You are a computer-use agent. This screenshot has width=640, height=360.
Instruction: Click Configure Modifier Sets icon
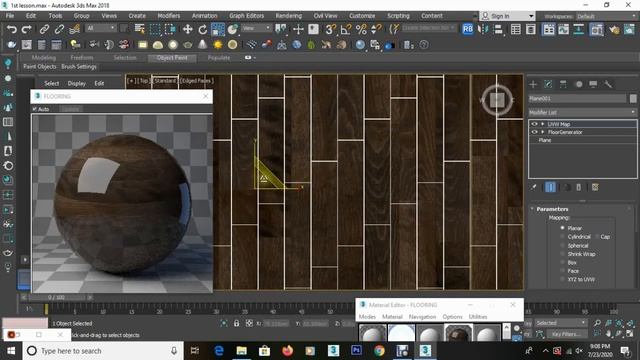(595, 187)
